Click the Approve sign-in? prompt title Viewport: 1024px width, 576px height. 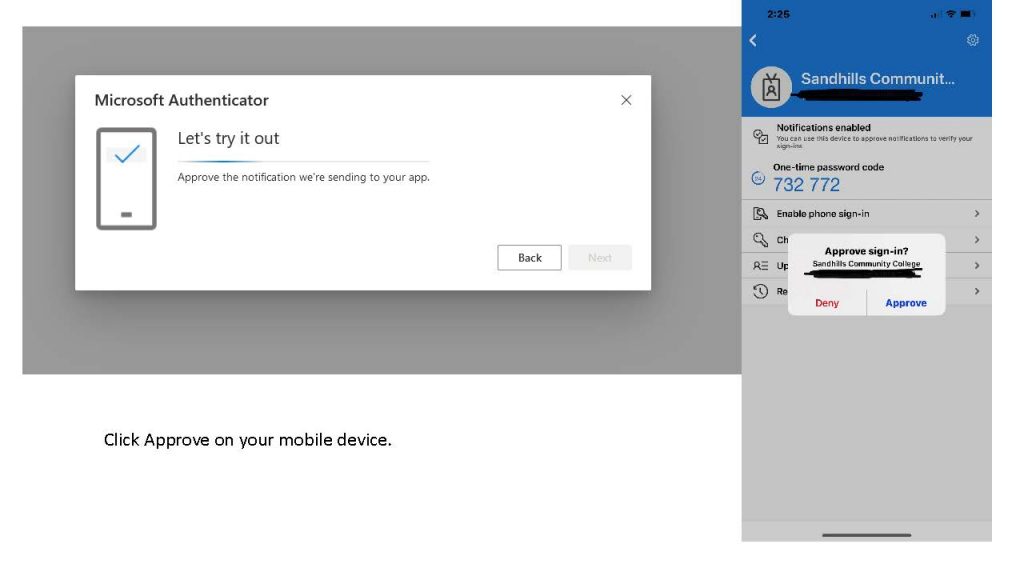(867, 251)
